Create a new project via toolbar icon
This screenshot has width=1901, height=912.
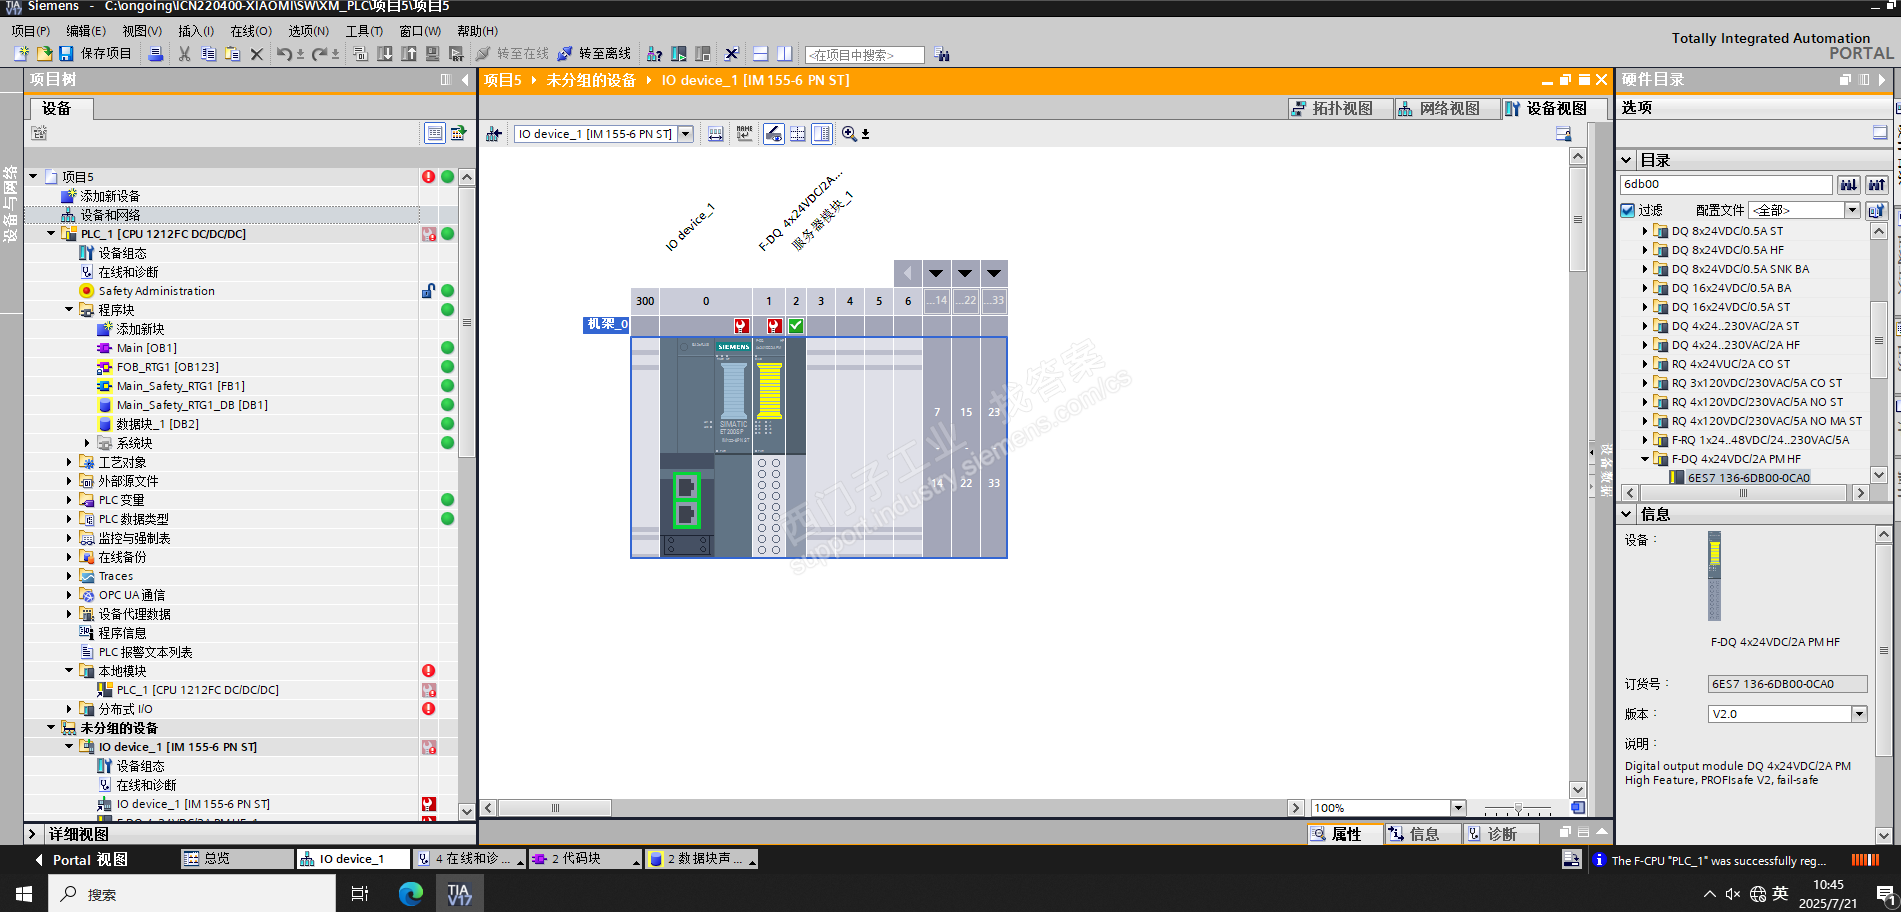pos(21,54)
